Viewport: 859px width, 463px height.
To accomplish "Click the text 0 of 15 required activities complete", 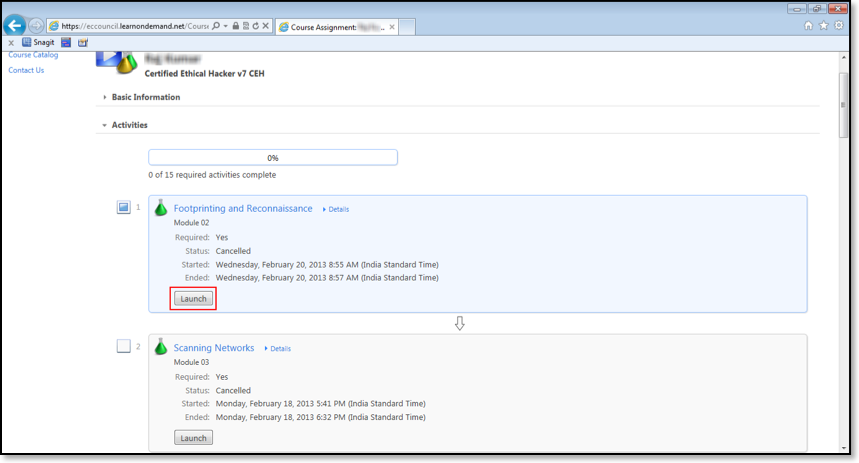I will 212,175.
